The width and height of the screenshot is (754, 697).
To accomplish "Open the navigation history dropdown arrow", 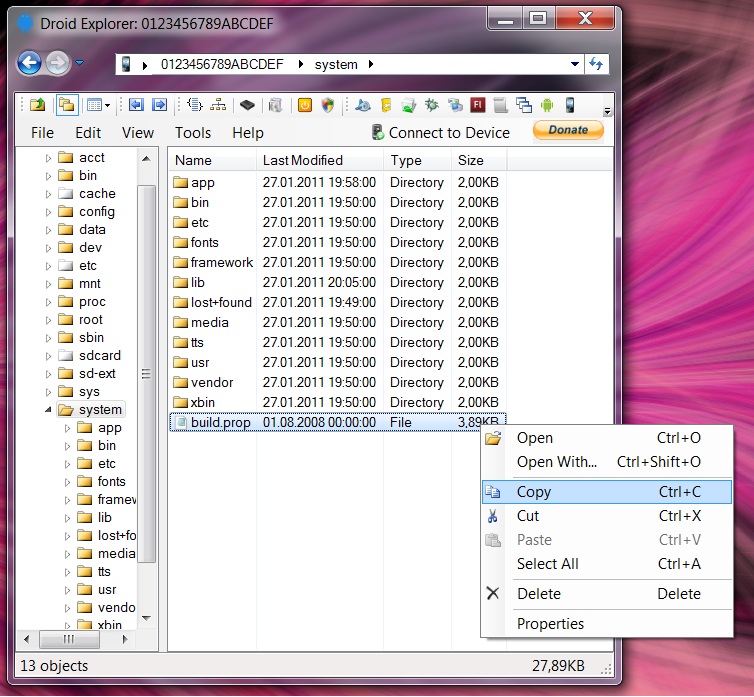I will pyautogui.click(x=79, y=63).
